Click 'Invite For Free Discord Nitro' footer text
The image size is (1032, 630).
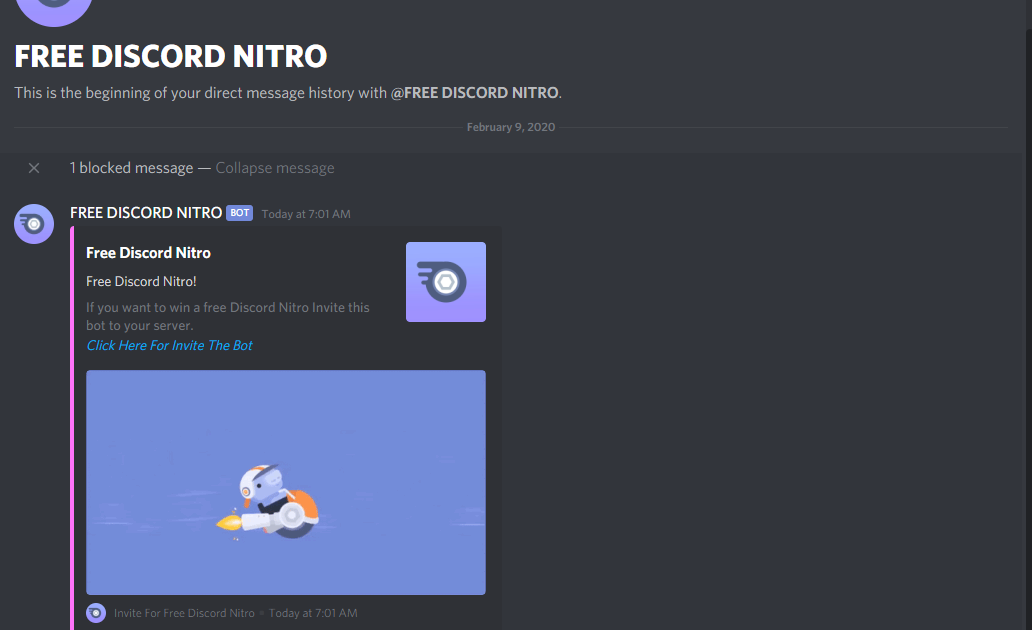(184, 613)
